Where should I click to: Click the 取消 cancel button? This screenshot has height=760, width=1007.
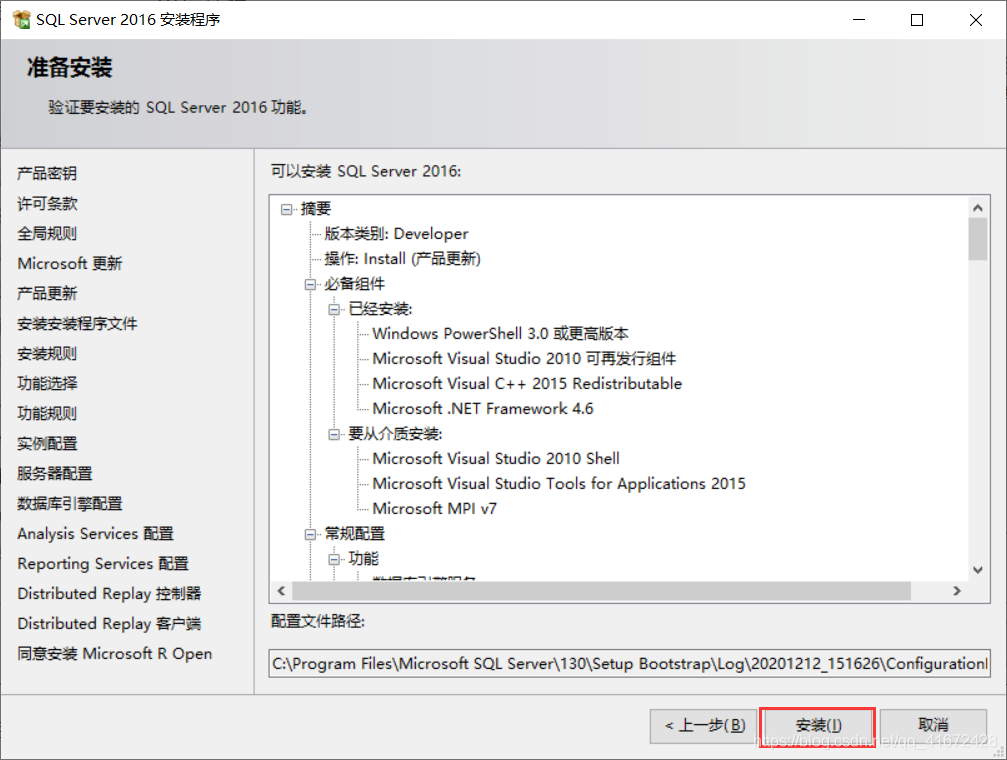point(933,726)
